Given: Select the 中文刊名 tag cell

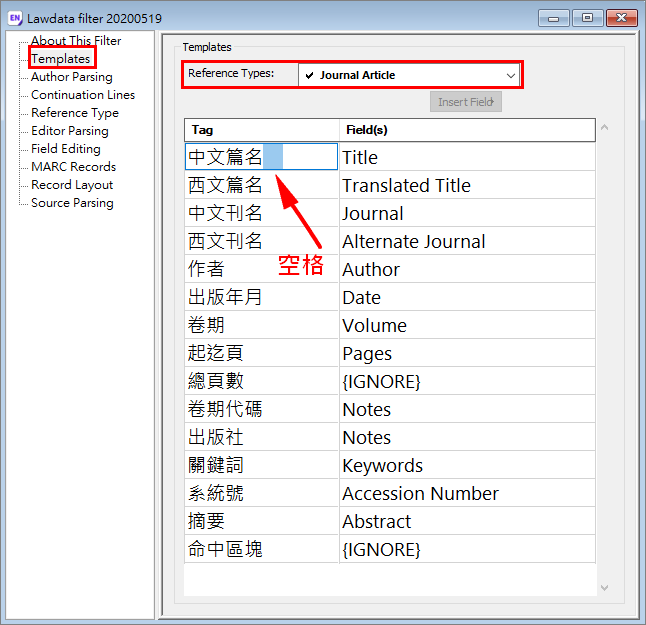Looking at the screenshot, I should click(x=261, y=213).
